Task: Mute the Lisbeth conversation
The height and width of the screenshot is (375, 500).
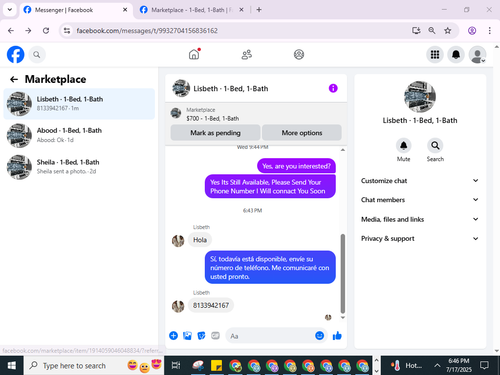Action: coord(403,146)
